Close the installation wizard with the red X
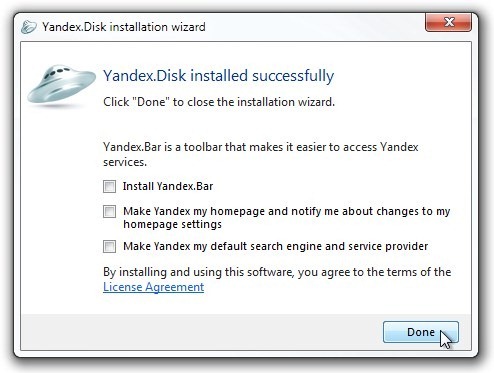The height and width of the screenshot is (373, 494). (448, 22)
